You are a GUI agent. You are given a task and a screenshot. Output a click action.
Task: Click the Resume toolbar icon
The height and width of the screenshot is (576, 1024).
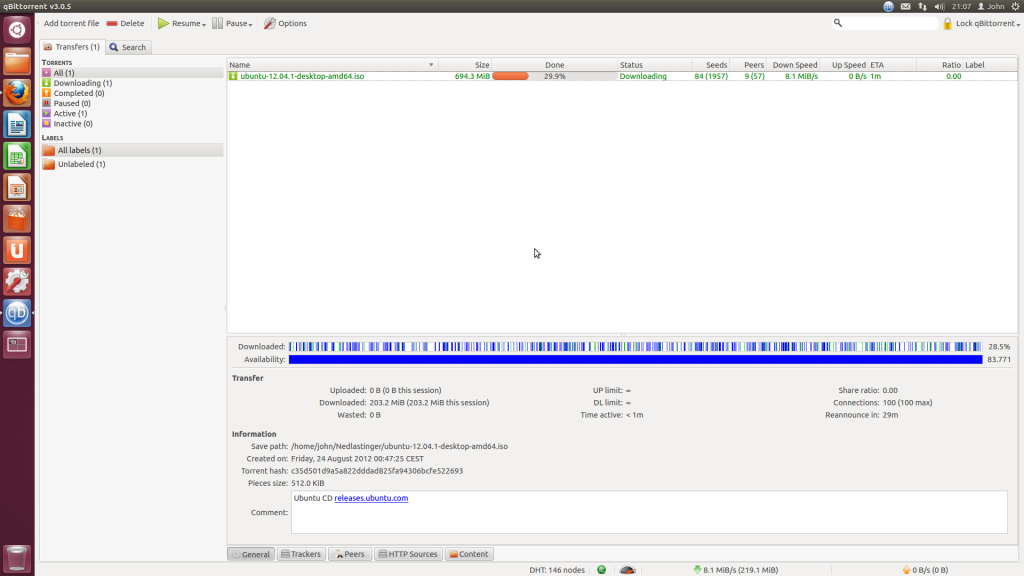(x=161, y=23)
